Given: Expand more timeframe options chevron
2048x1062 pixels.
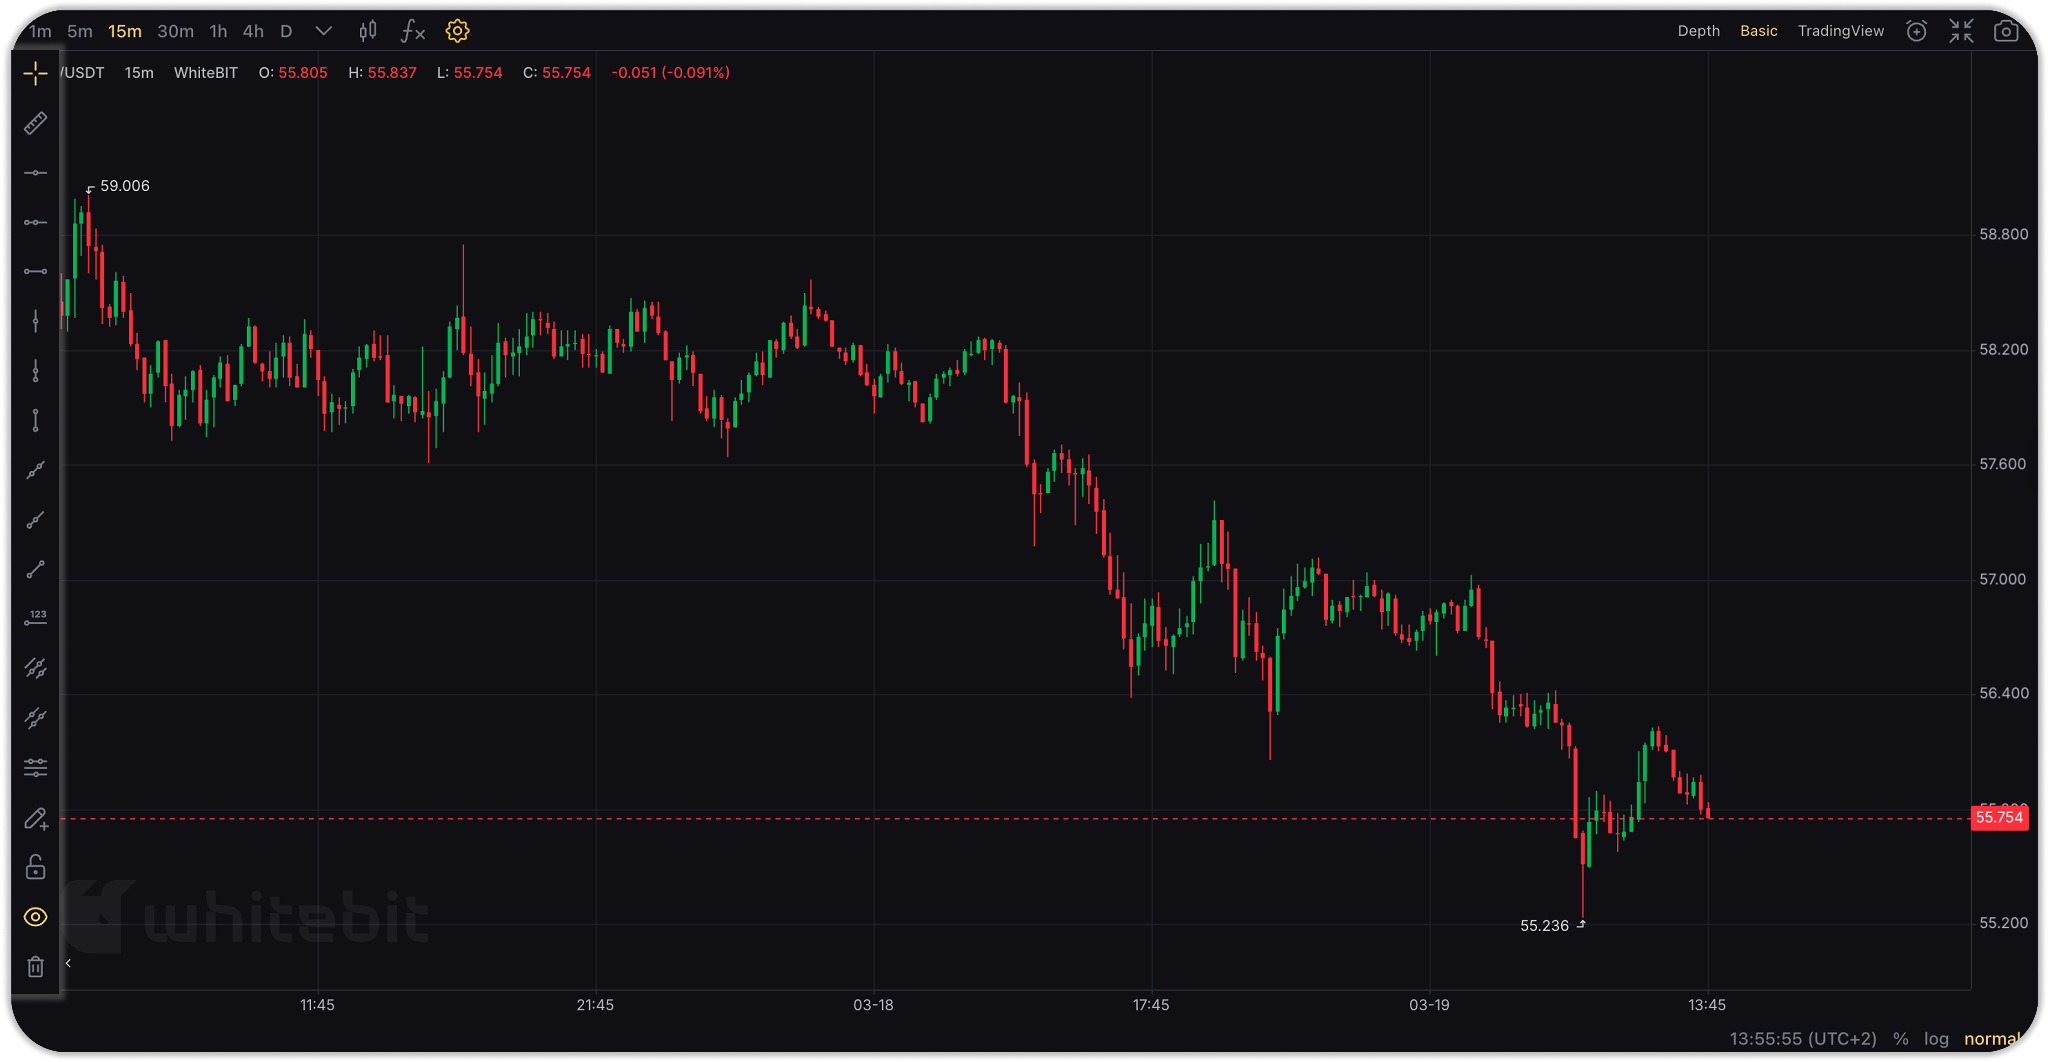Looking at the screenshot, I should click(x=323, y=31).
